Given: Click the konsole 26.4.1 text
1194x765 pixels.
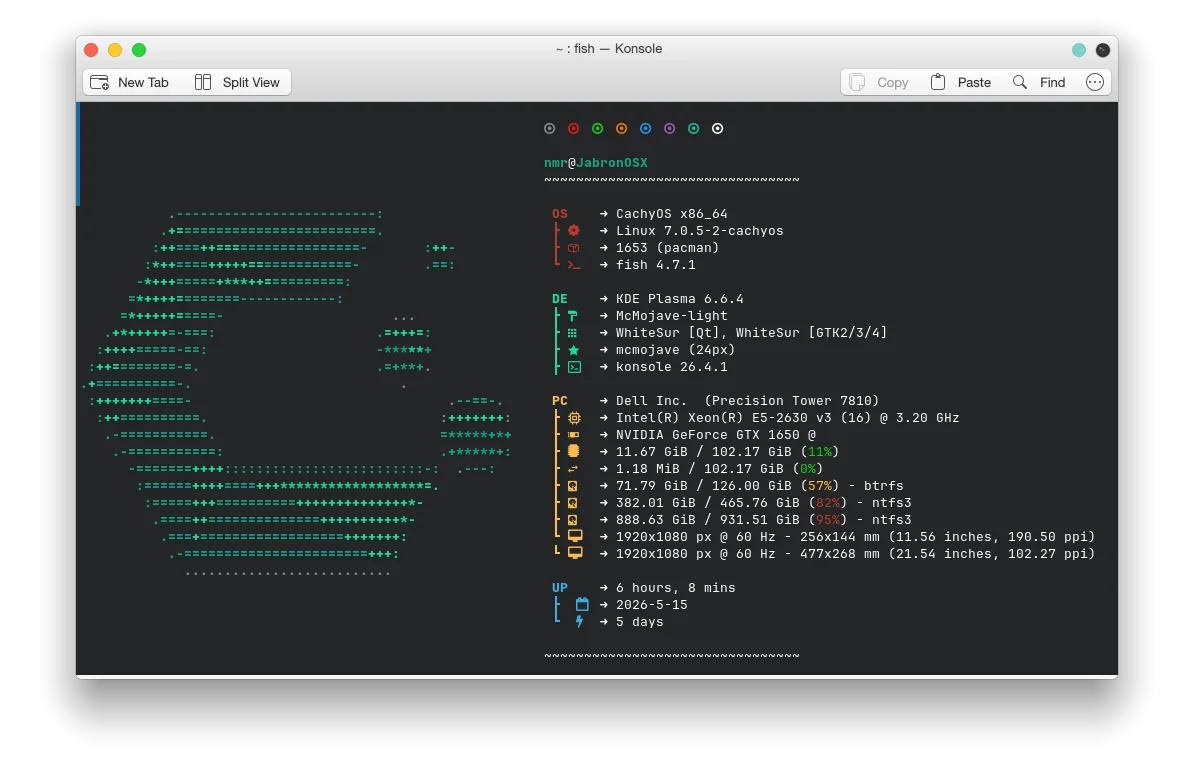Looking at the screenshot, I should tap(672, 367).
